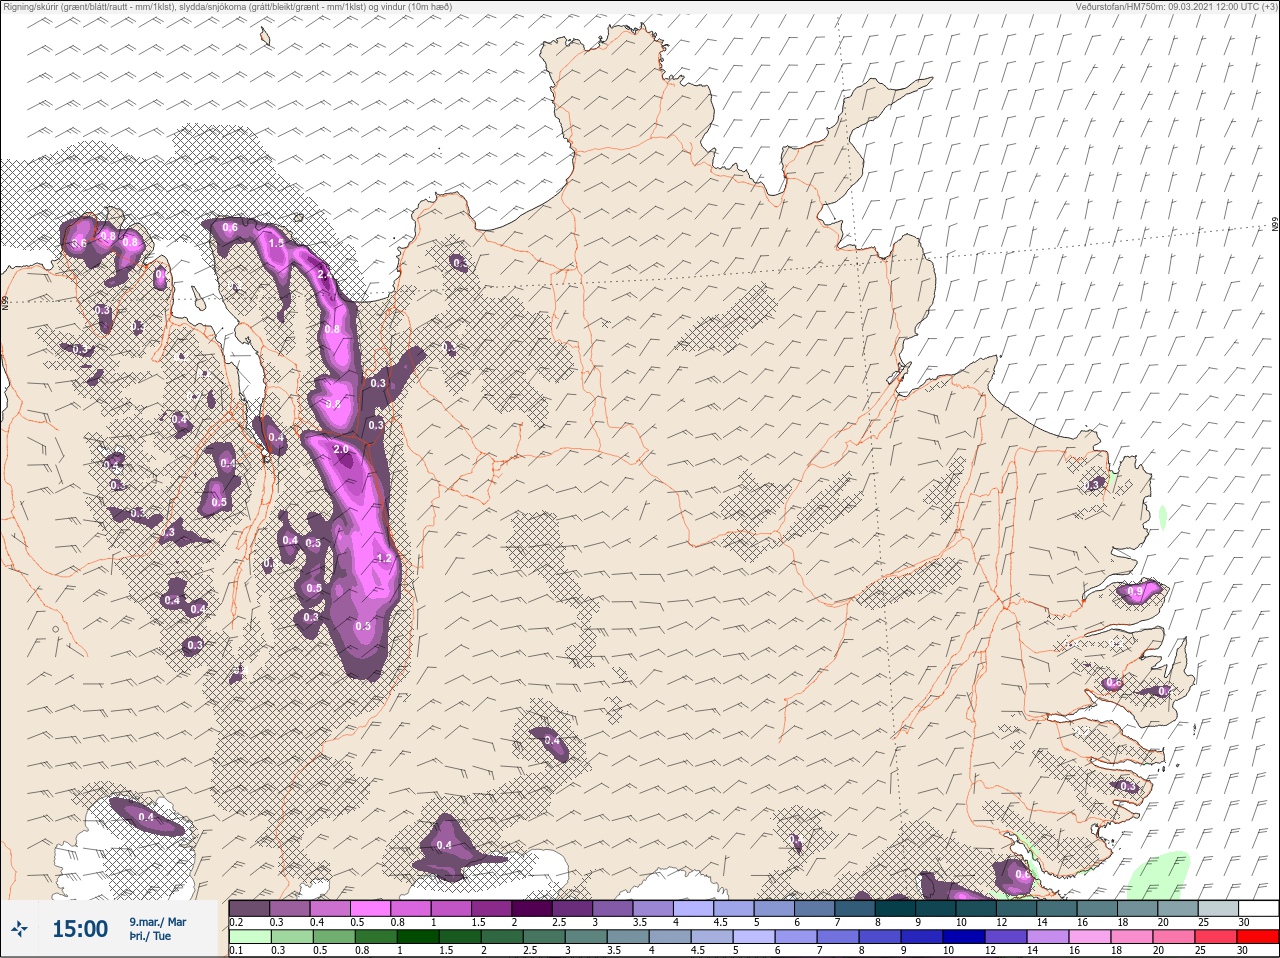Viewport: 1280px width, 958px height.
Task: Click the Veðurstofan logo icon beside the time
Action: click(21, 930)
